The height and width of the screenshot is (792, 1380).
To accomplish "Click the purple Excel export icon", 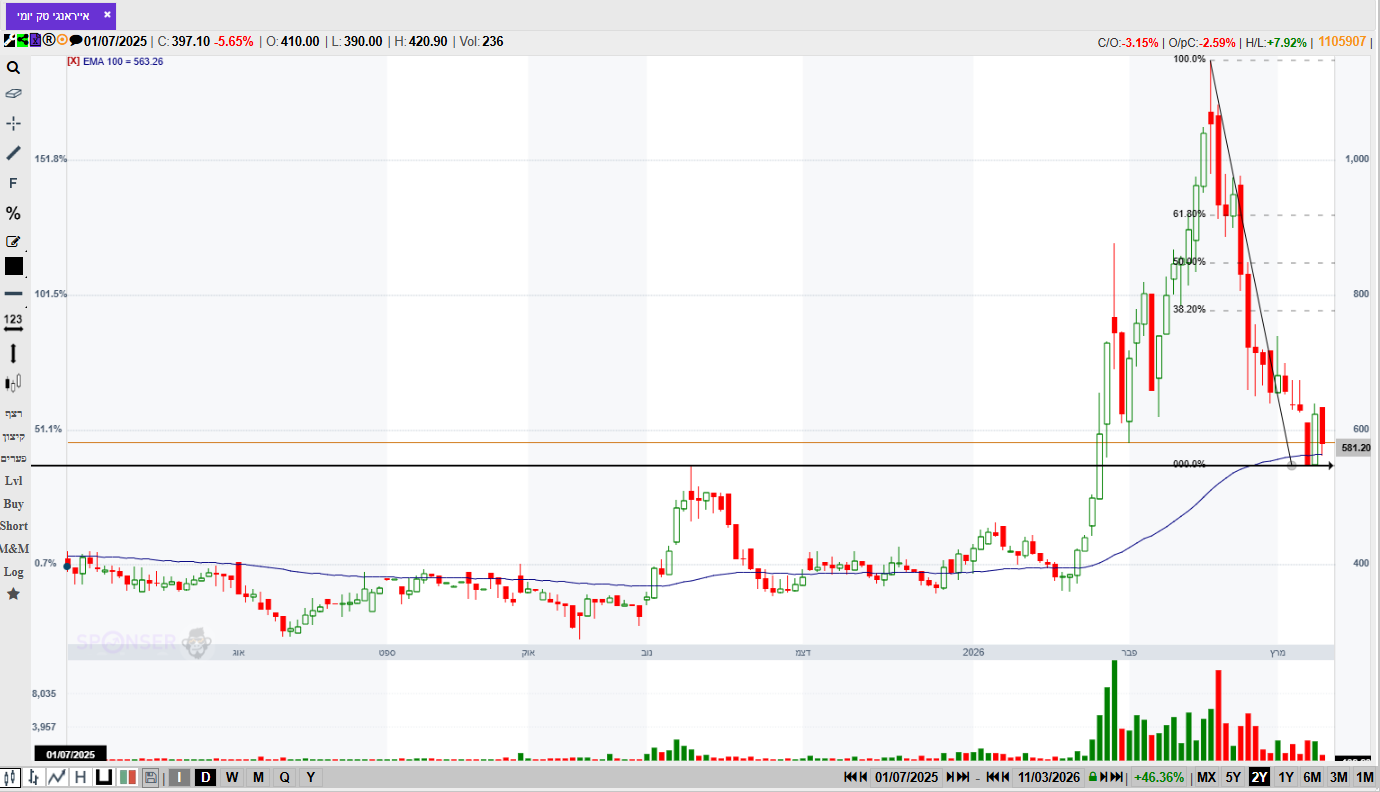I will [35, 41].
